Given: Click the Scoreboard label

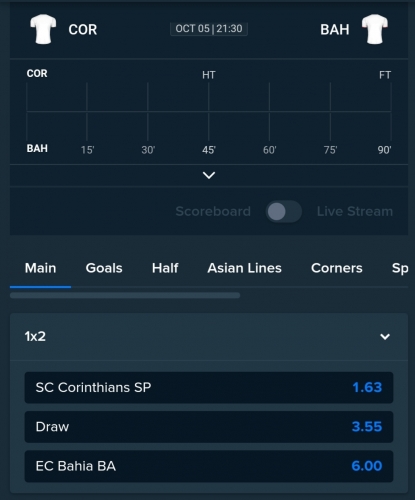Looking at the screenshot, I should click(213, 211).
